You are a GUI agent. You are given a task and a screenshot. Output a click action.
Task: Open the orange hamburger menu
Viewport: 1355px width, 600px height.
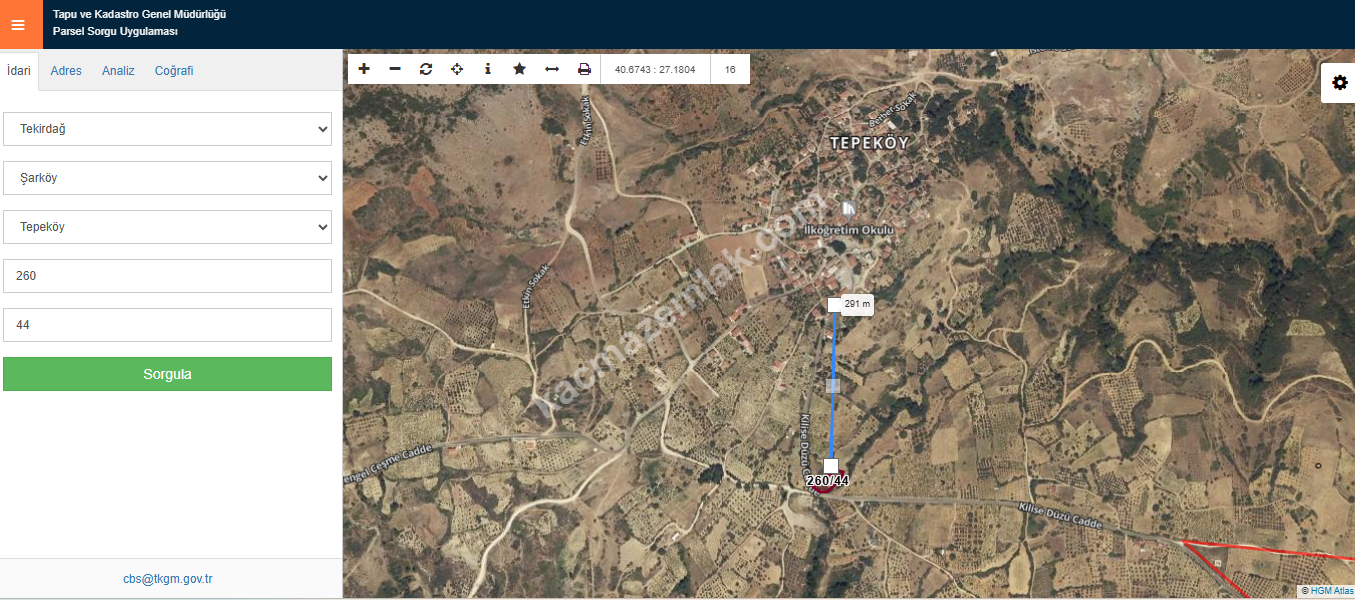(x=18, y=25)
